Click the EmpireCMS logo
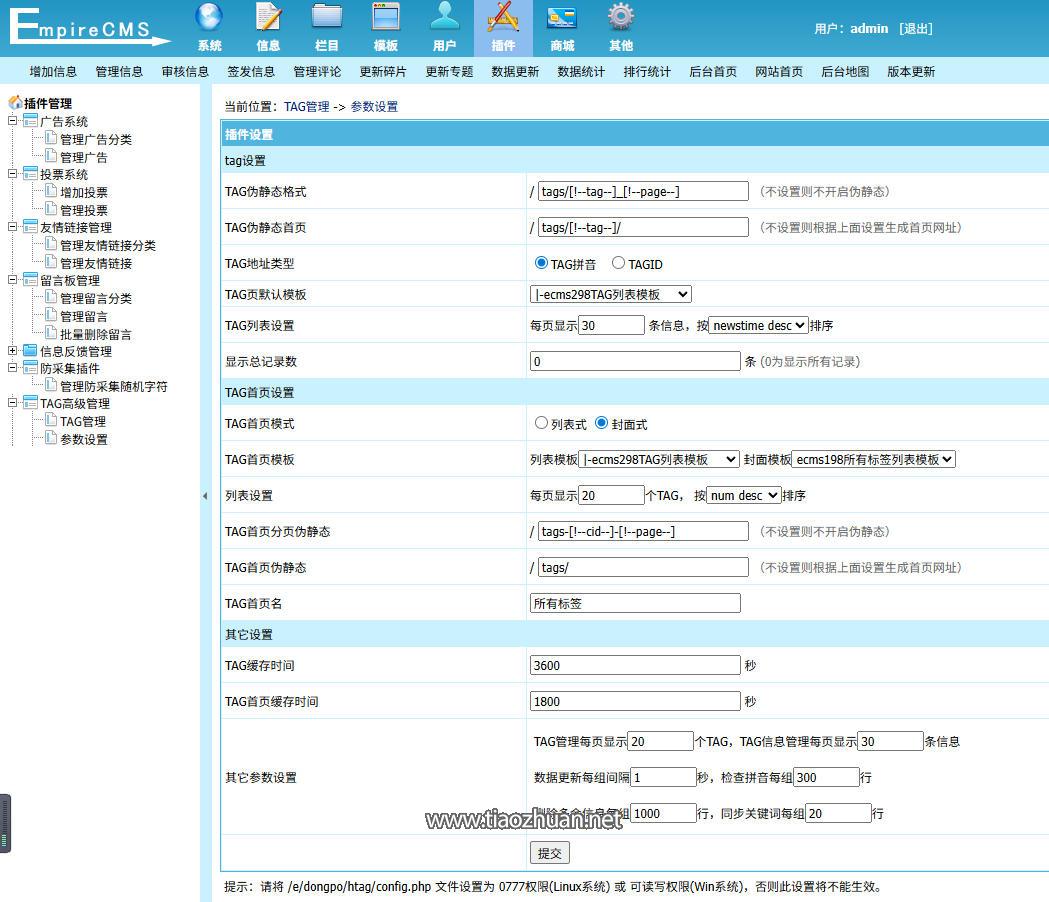The image size is (1049, 902). click(90, 27)
